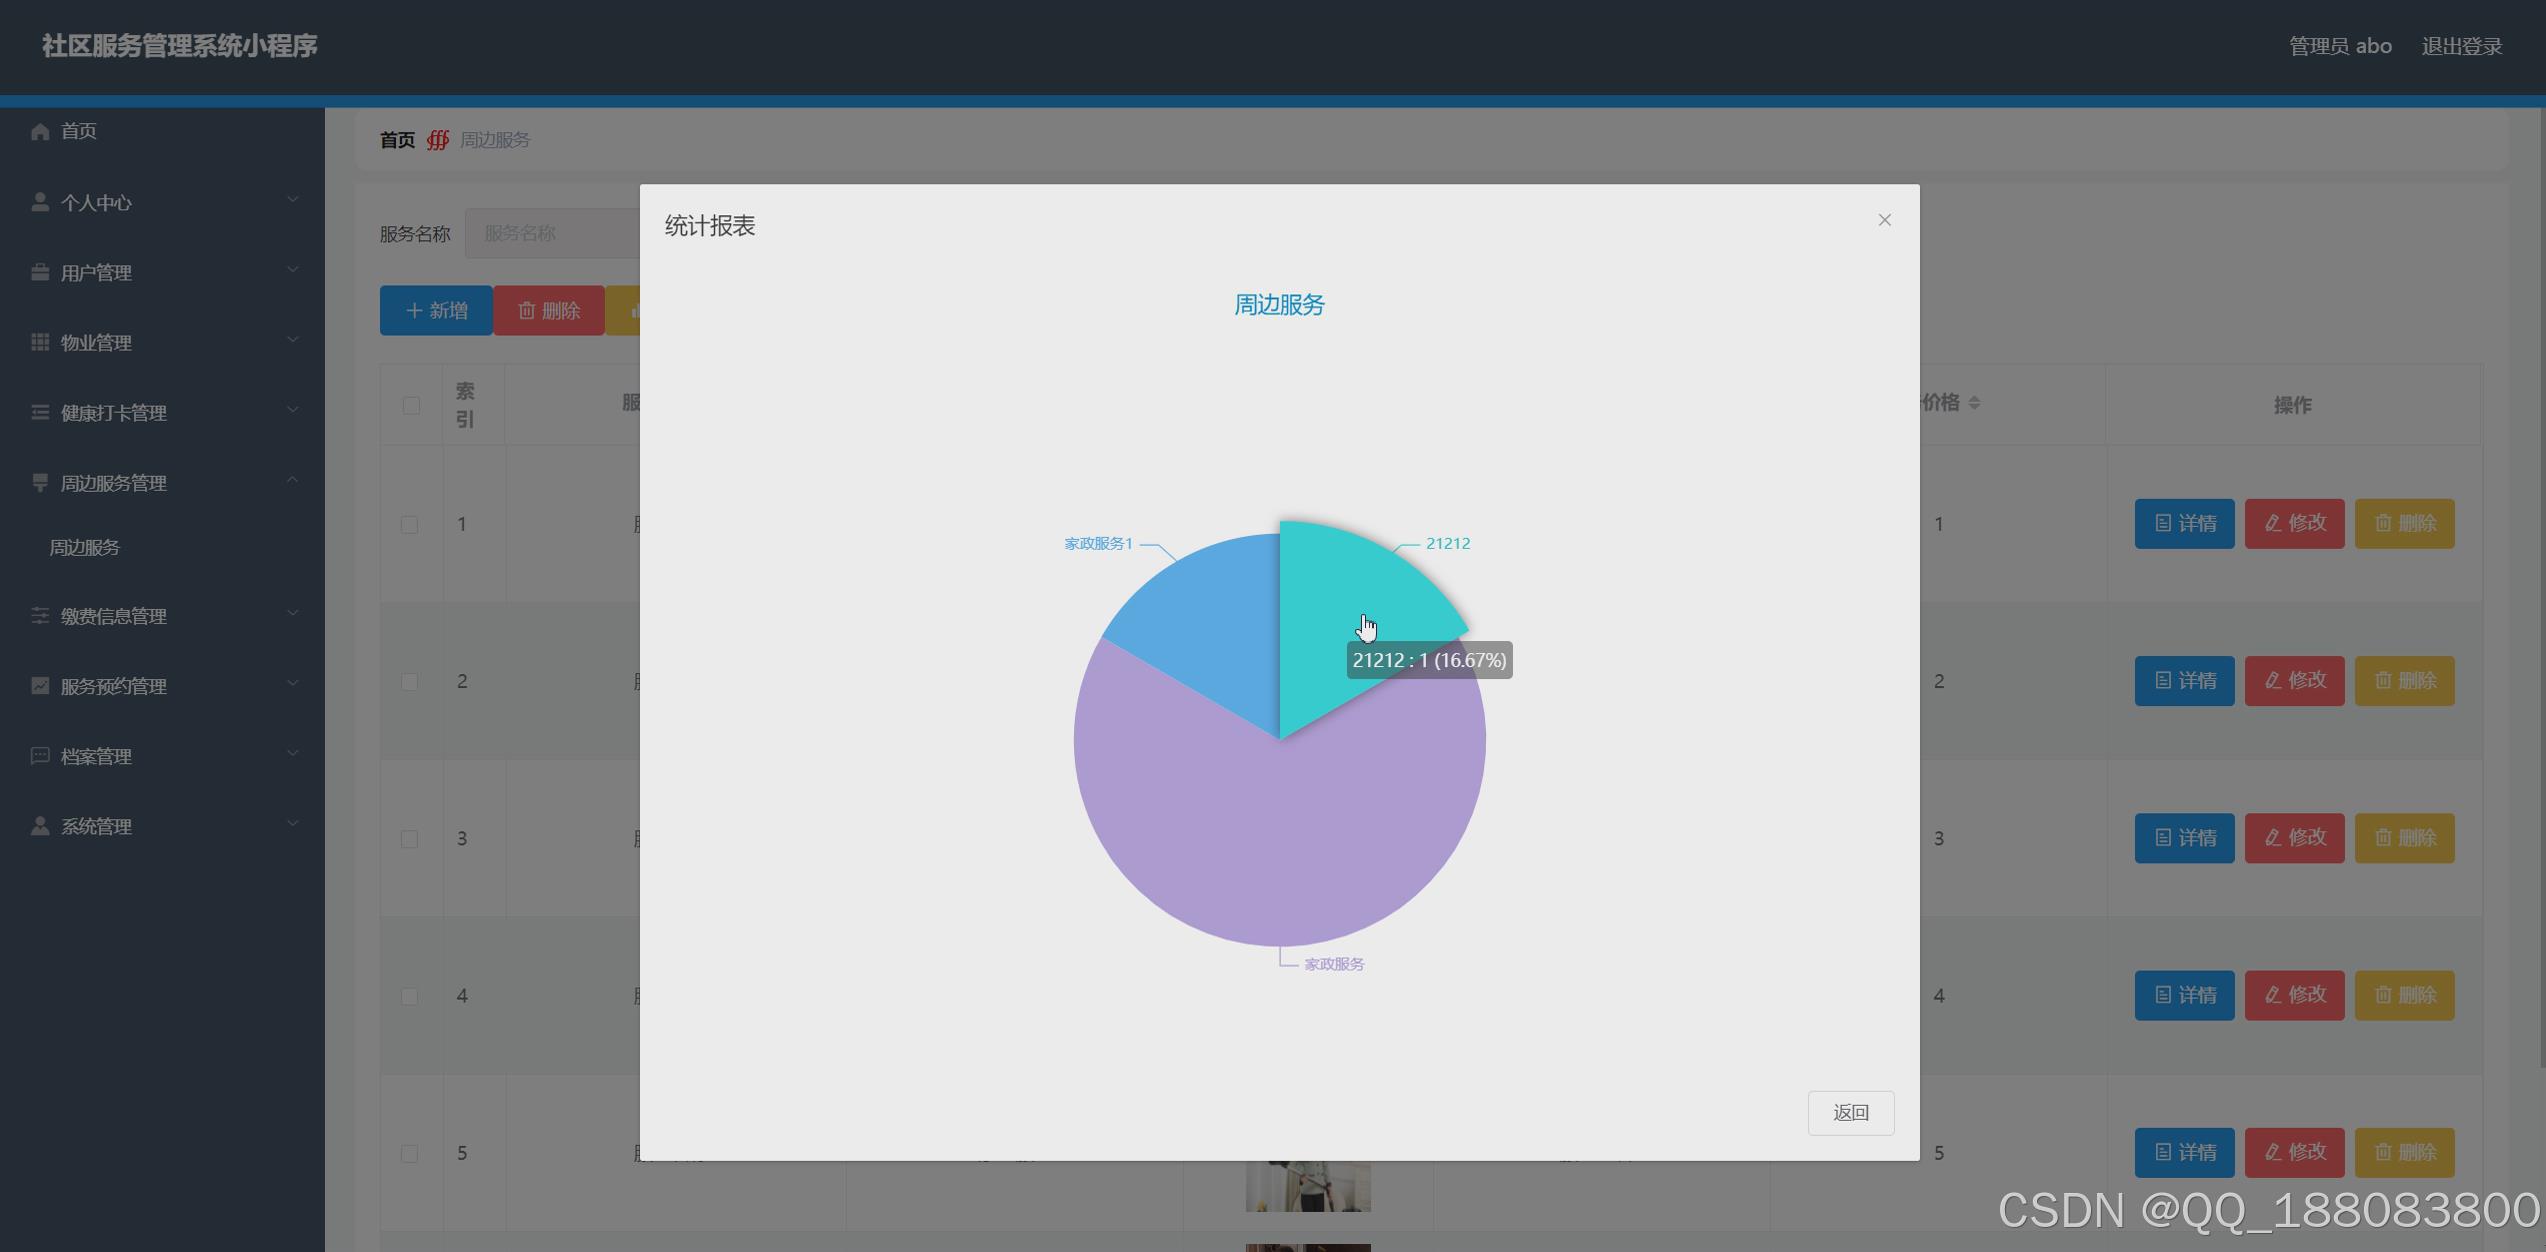Tick the checkbox for row 3
Image resolution: width=2546 pixels, height=1252 pixels.
409,839
